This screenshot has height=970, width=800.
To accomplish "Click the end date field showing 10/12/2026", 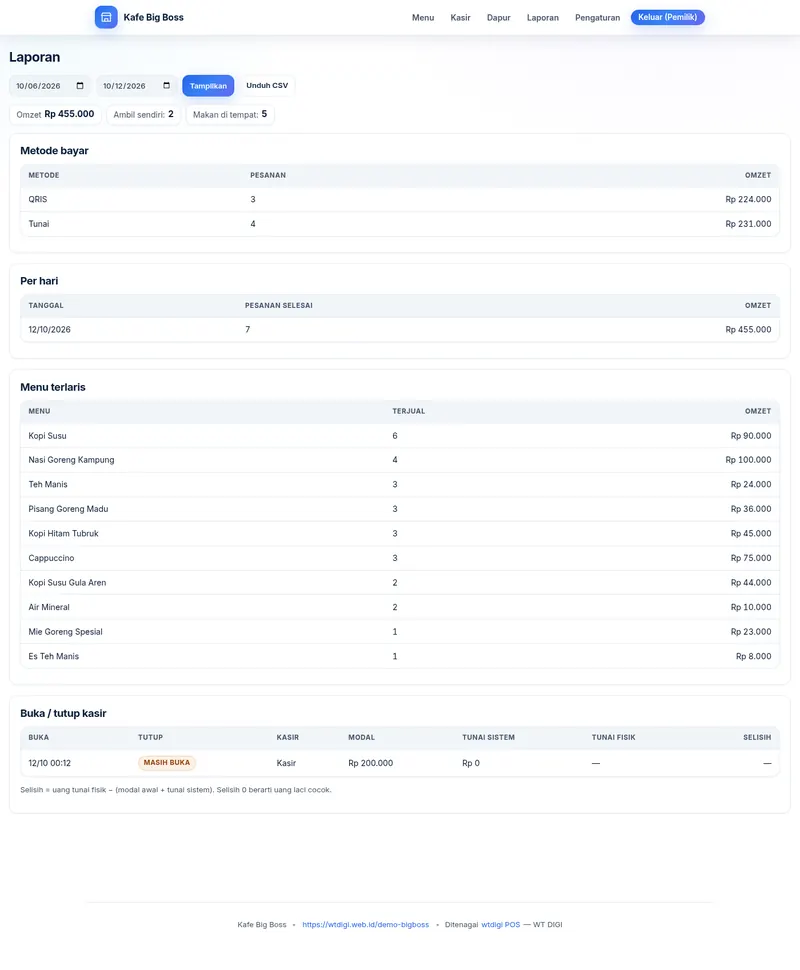I will tap(137, 86).
